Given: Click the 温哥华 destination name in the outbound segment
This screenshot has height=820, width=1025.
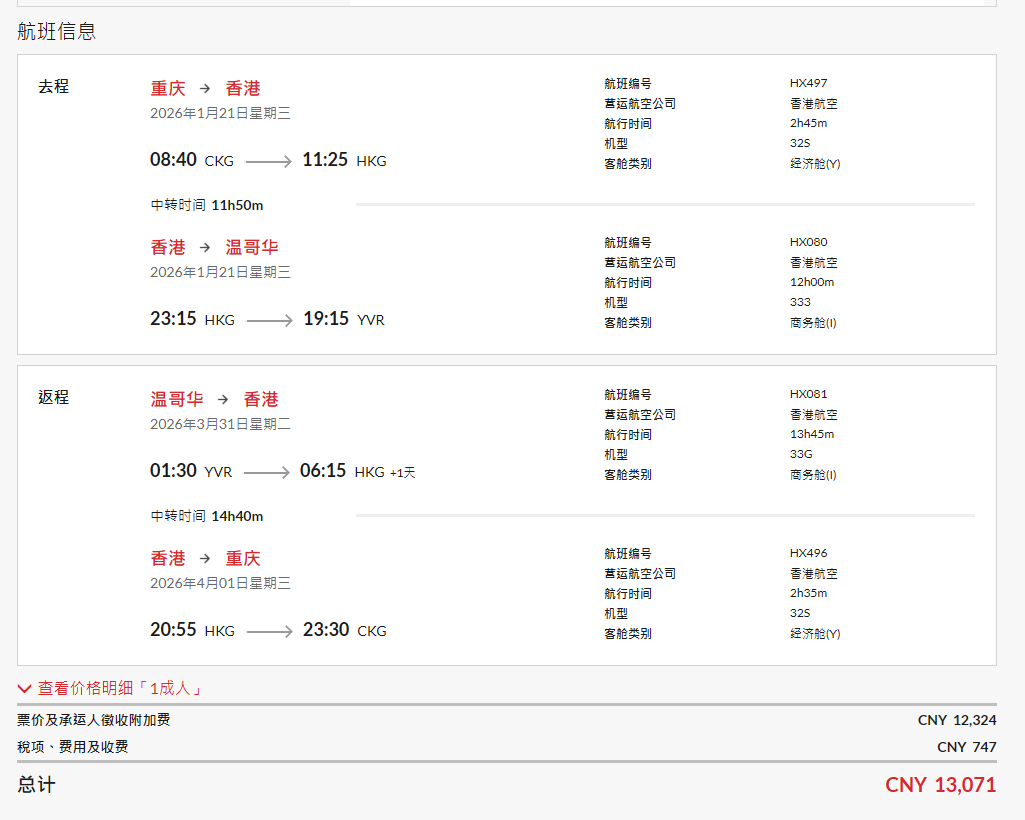Looking at the screenshot, I should [x=252, y=248].
